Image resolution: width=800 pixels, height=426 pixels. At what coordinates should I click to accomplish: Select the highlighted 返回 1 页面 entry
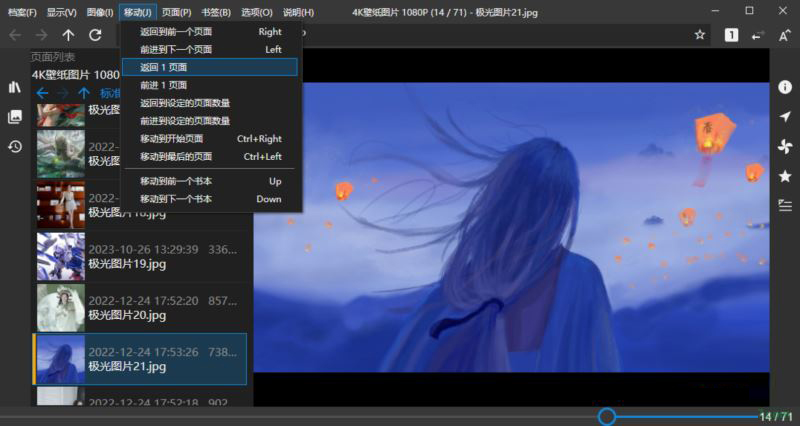[x=210, y=67]
